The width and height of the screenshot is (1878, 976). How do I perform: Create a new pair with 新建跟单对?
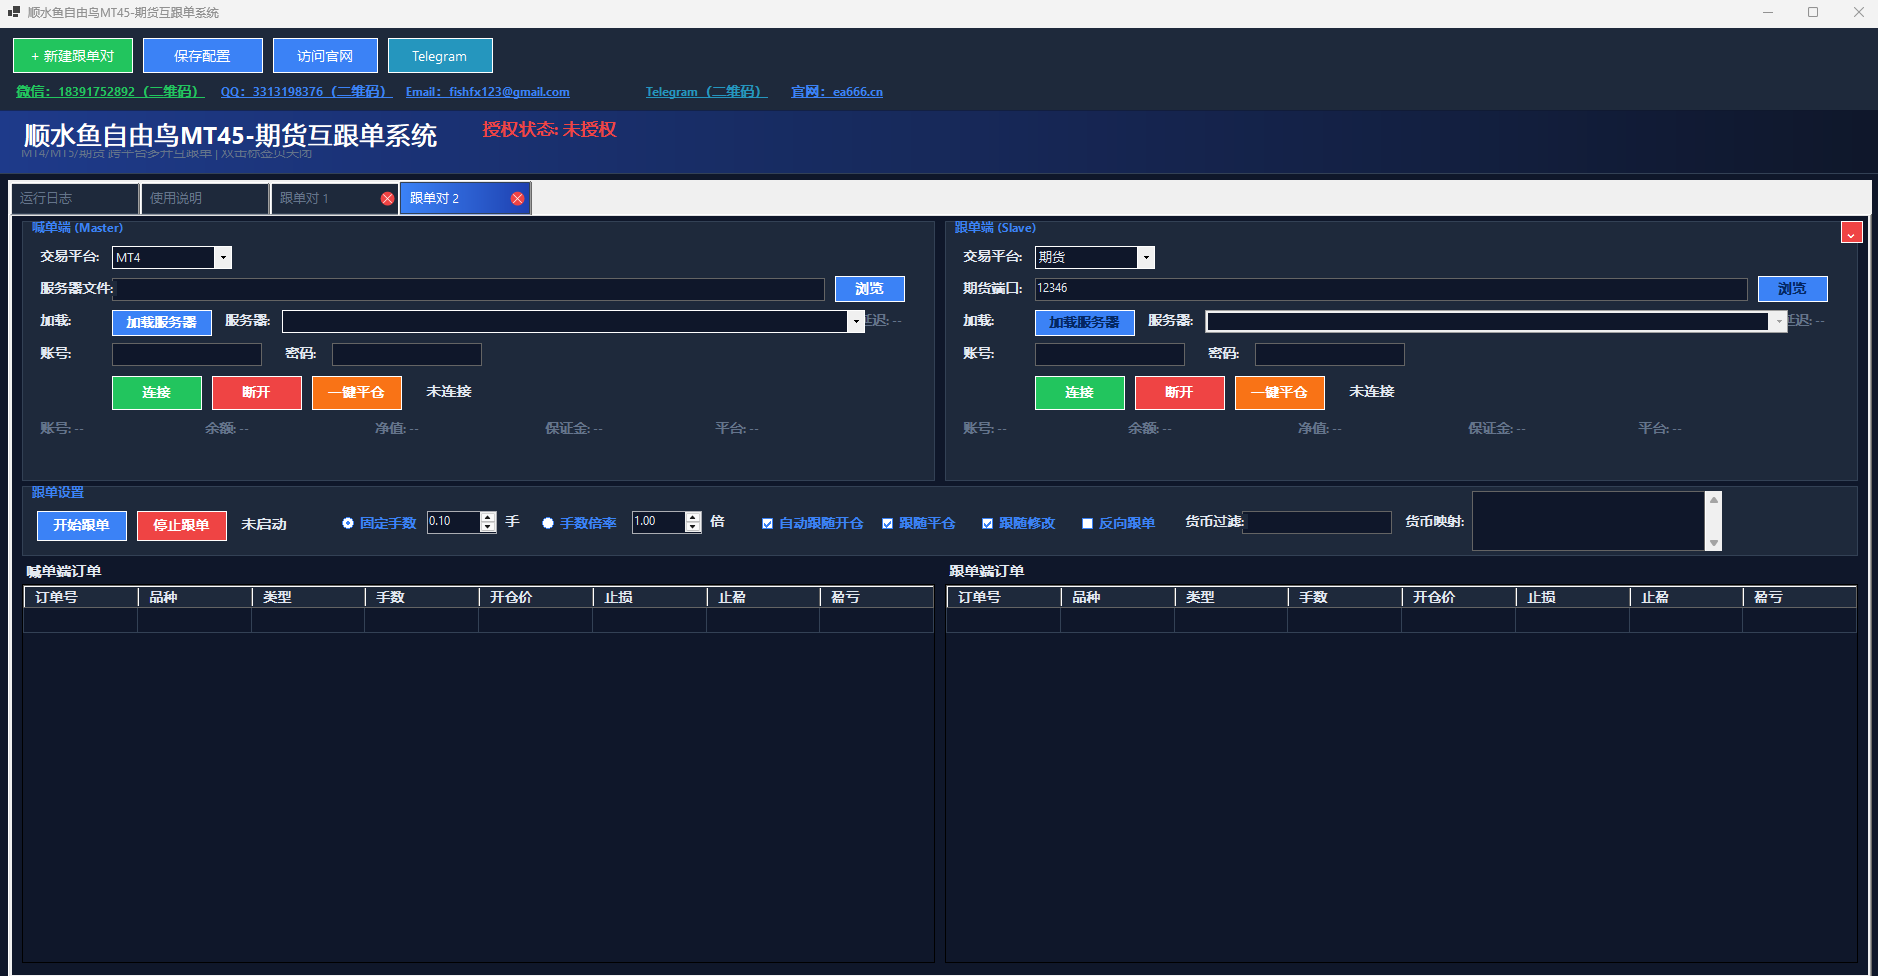coord(73,56)
